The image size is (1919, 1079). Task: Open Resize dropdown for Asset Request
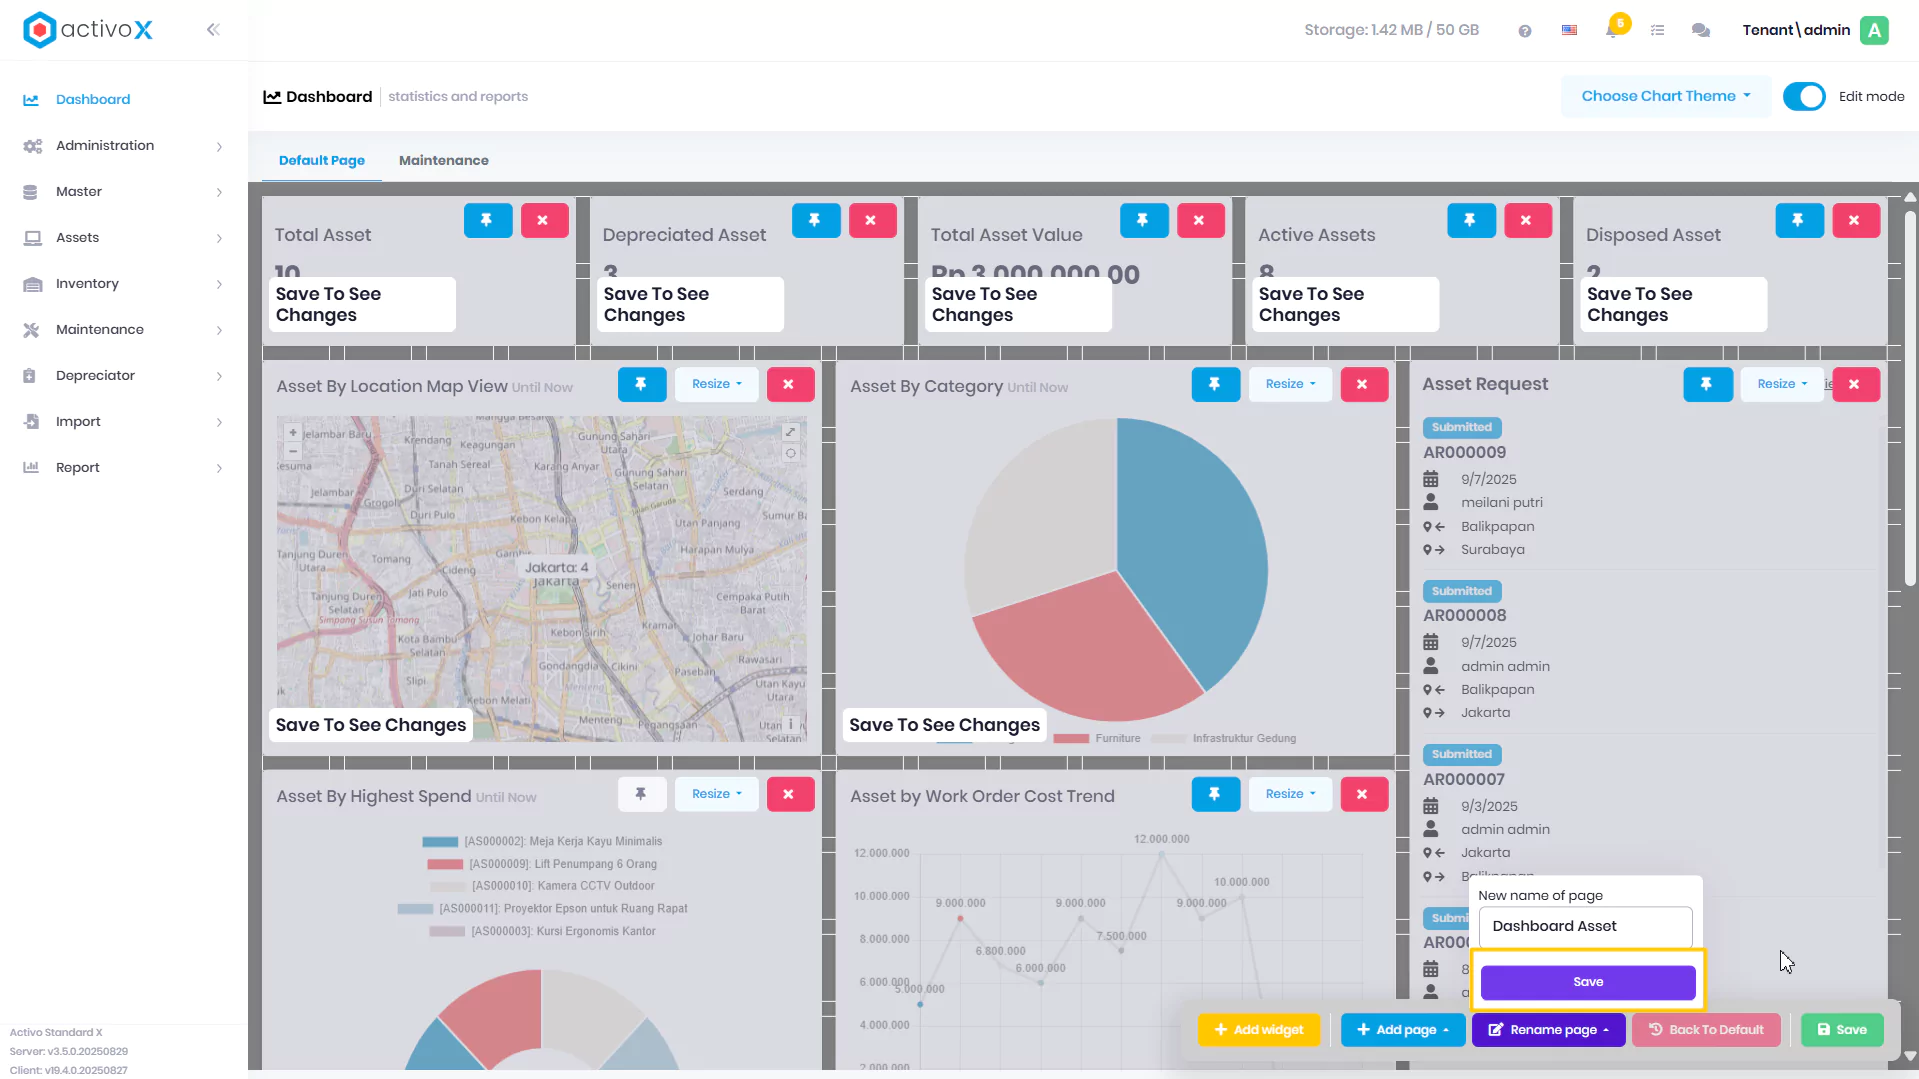(x=1782, y=384)
